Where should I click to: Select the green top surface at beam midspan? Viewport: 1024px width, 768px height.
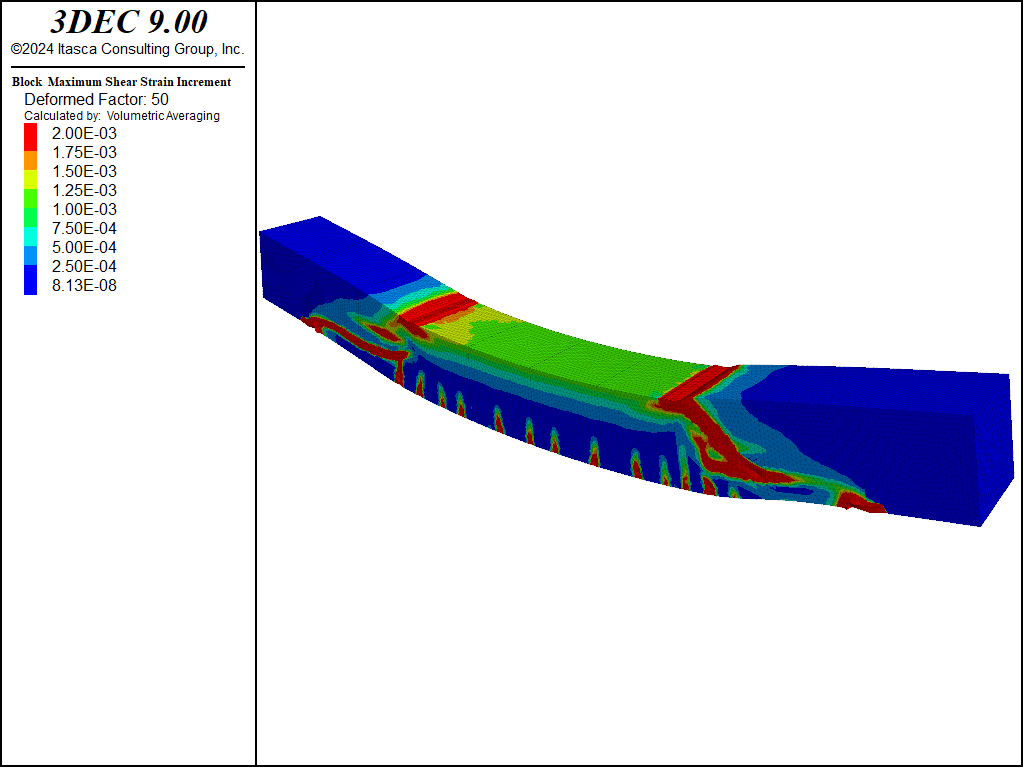pos(560,350)
